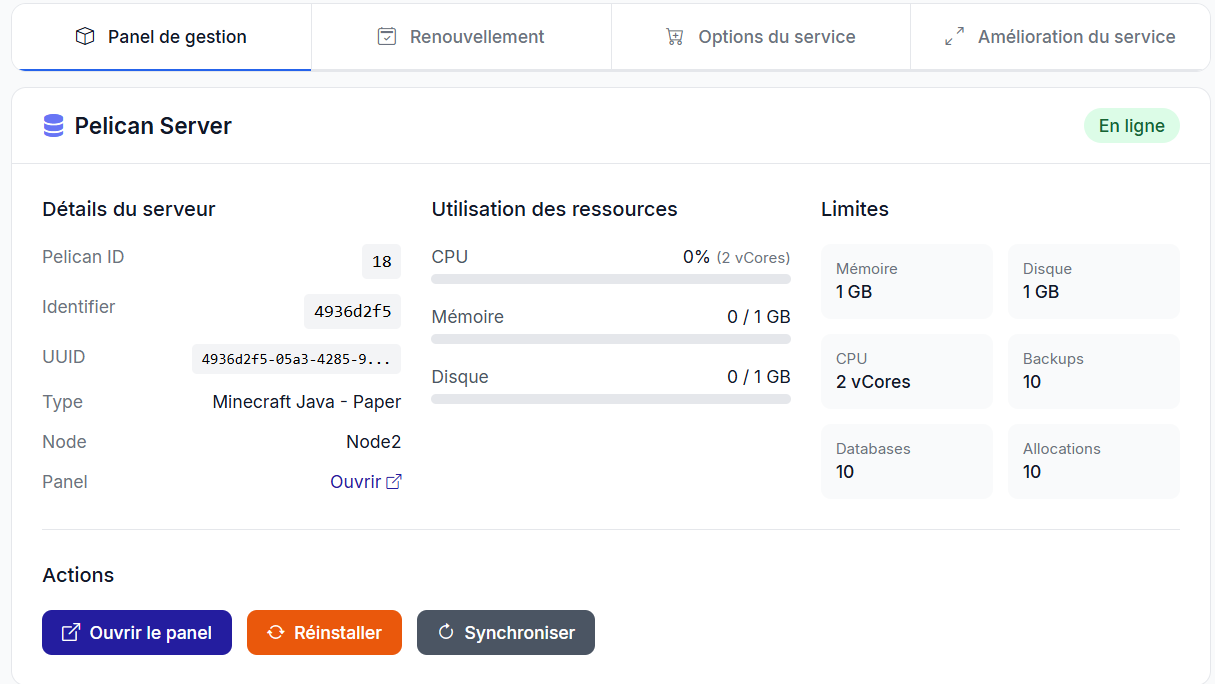This screenshot has height=684, width=1215.
Task: Click the shopping cart icon for service options
Action: click(x=675, y=37)
